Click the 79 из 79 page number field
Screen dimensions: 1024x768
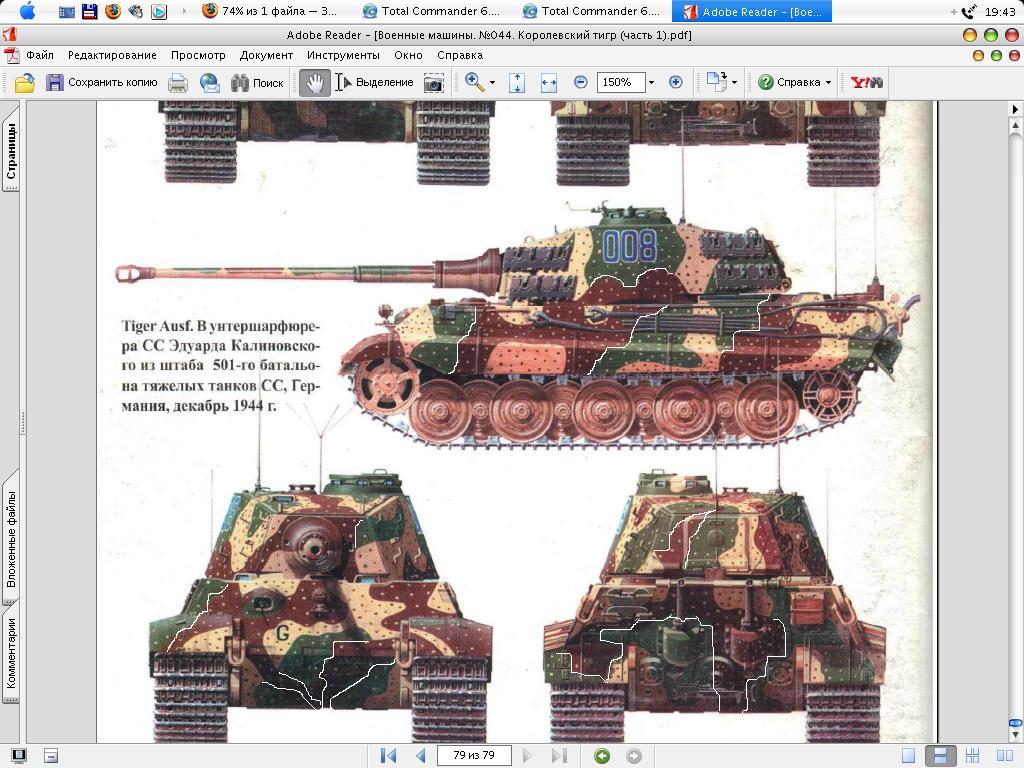point(473,756)
